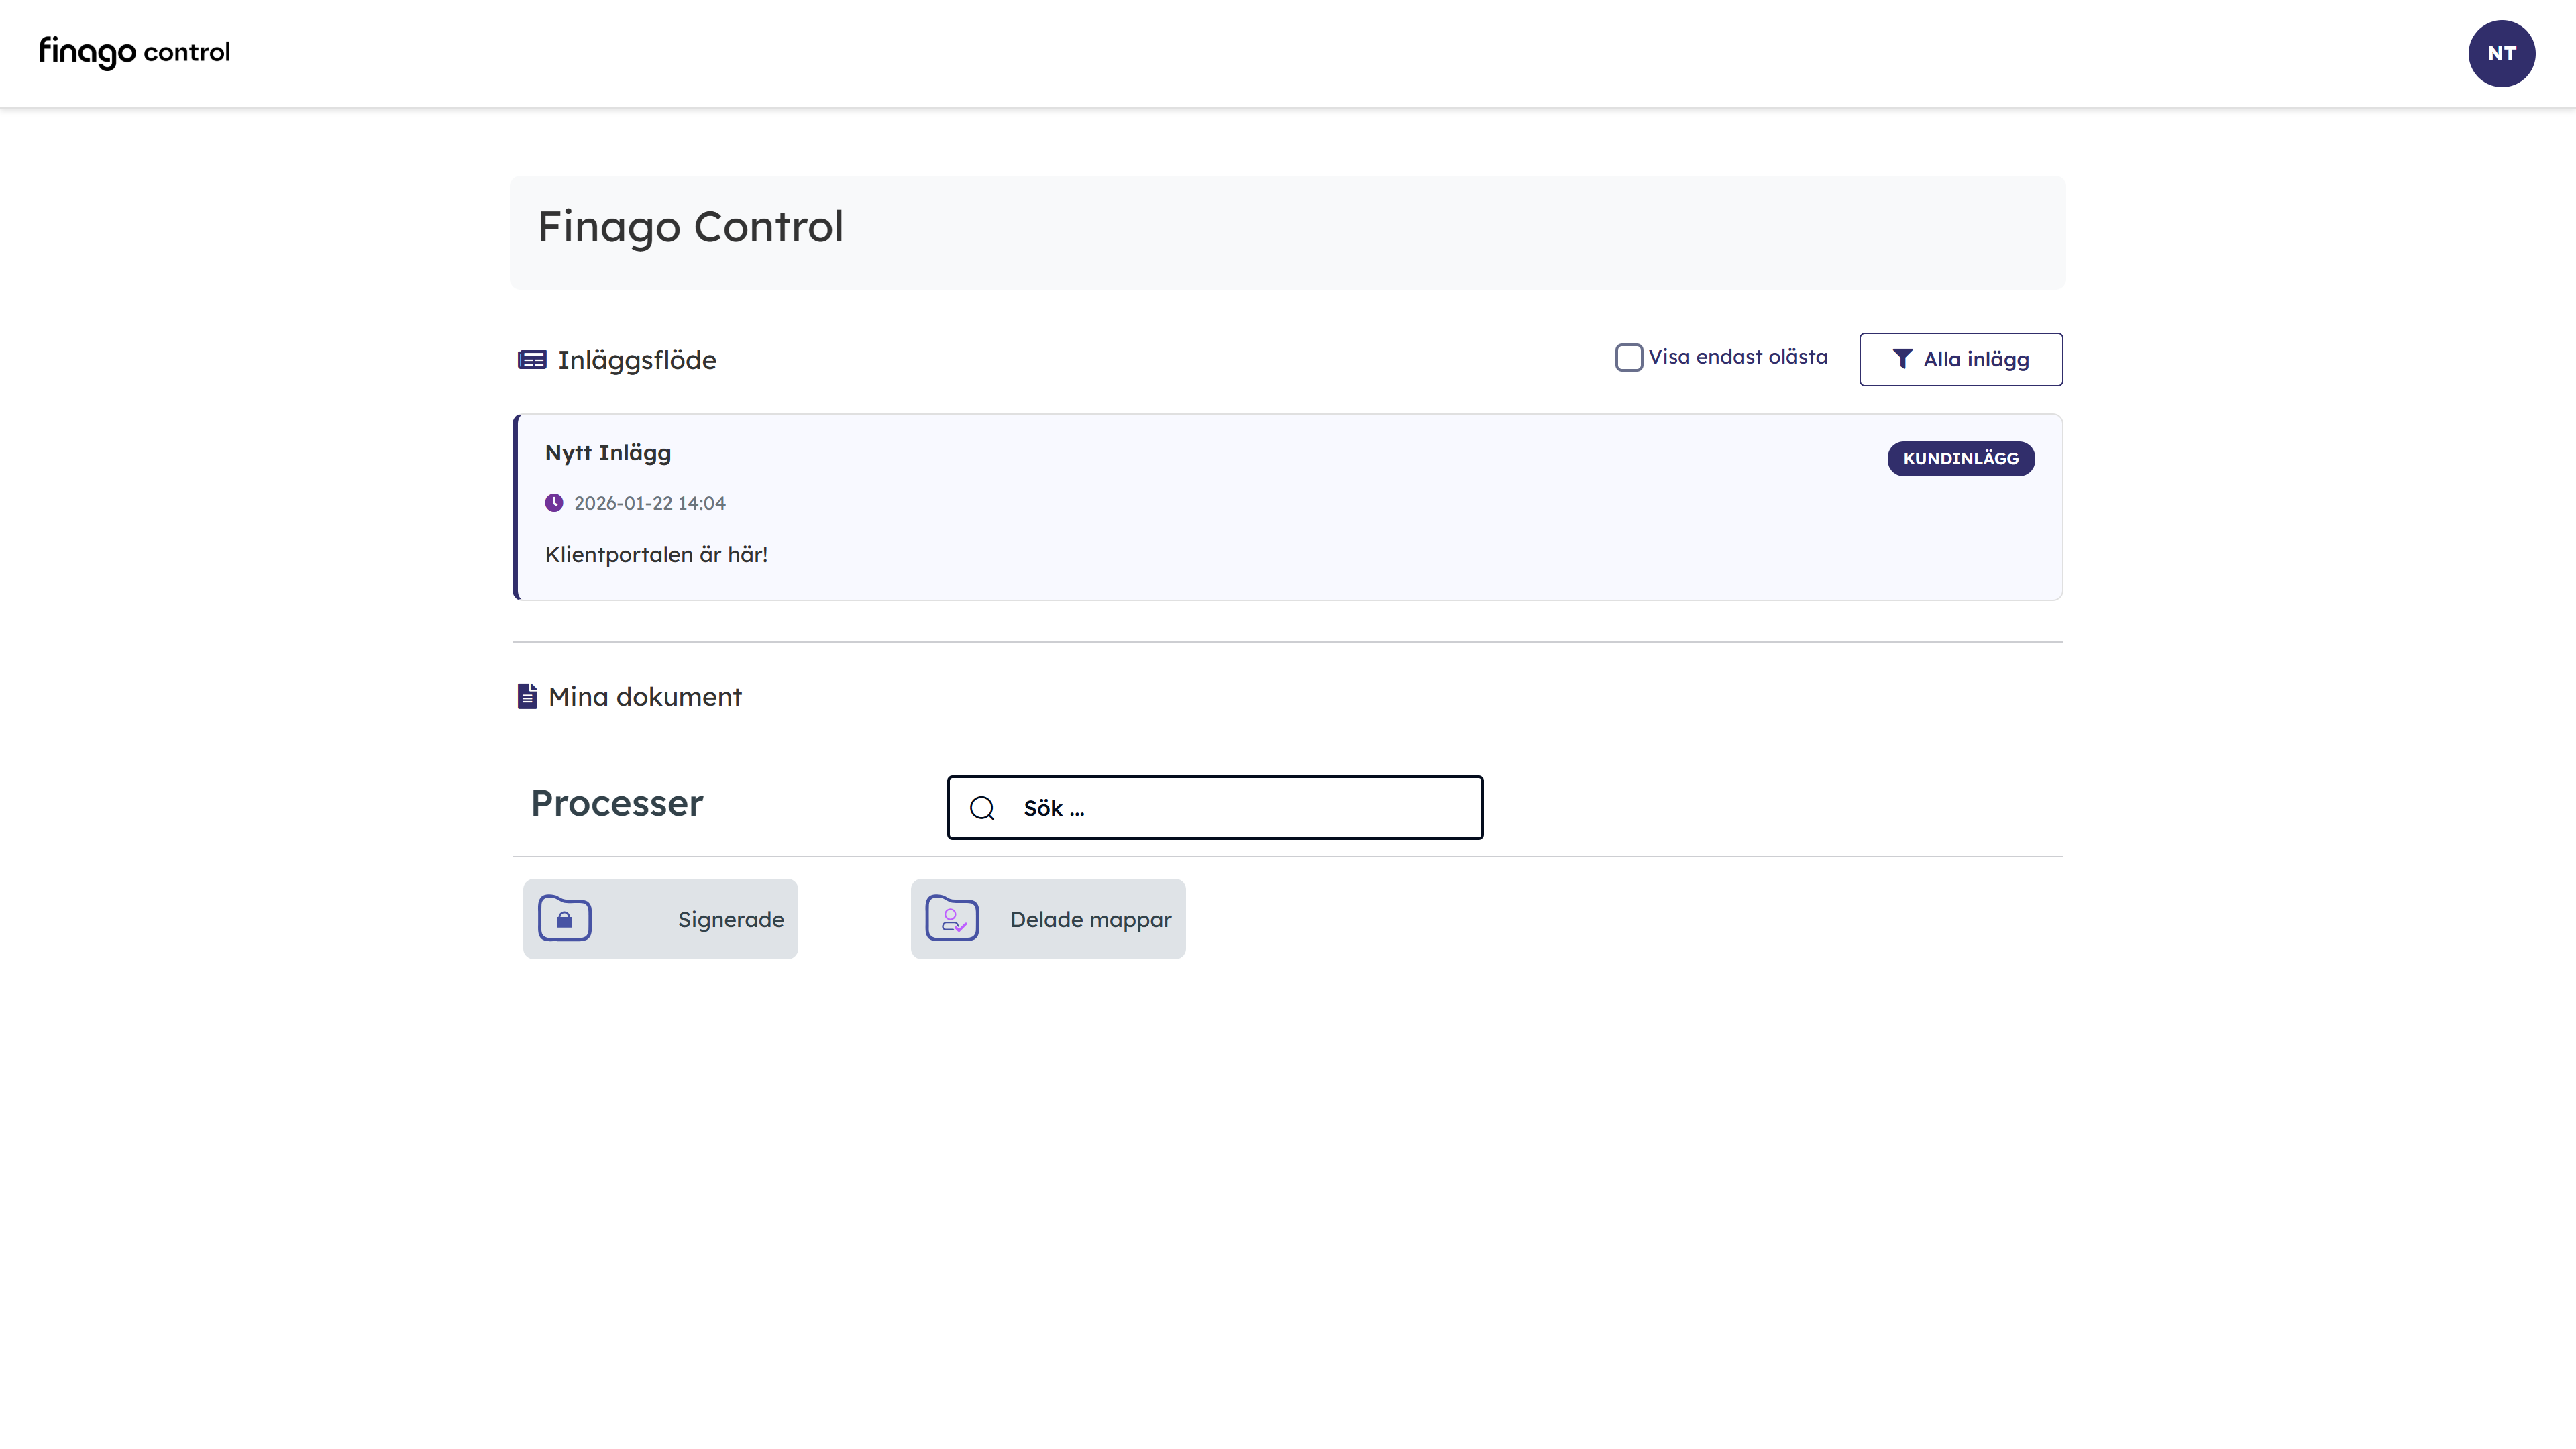This screenshot has height=1449, width=2576.
Task: Click the search magnifier icon
Action: coord(982,808)
